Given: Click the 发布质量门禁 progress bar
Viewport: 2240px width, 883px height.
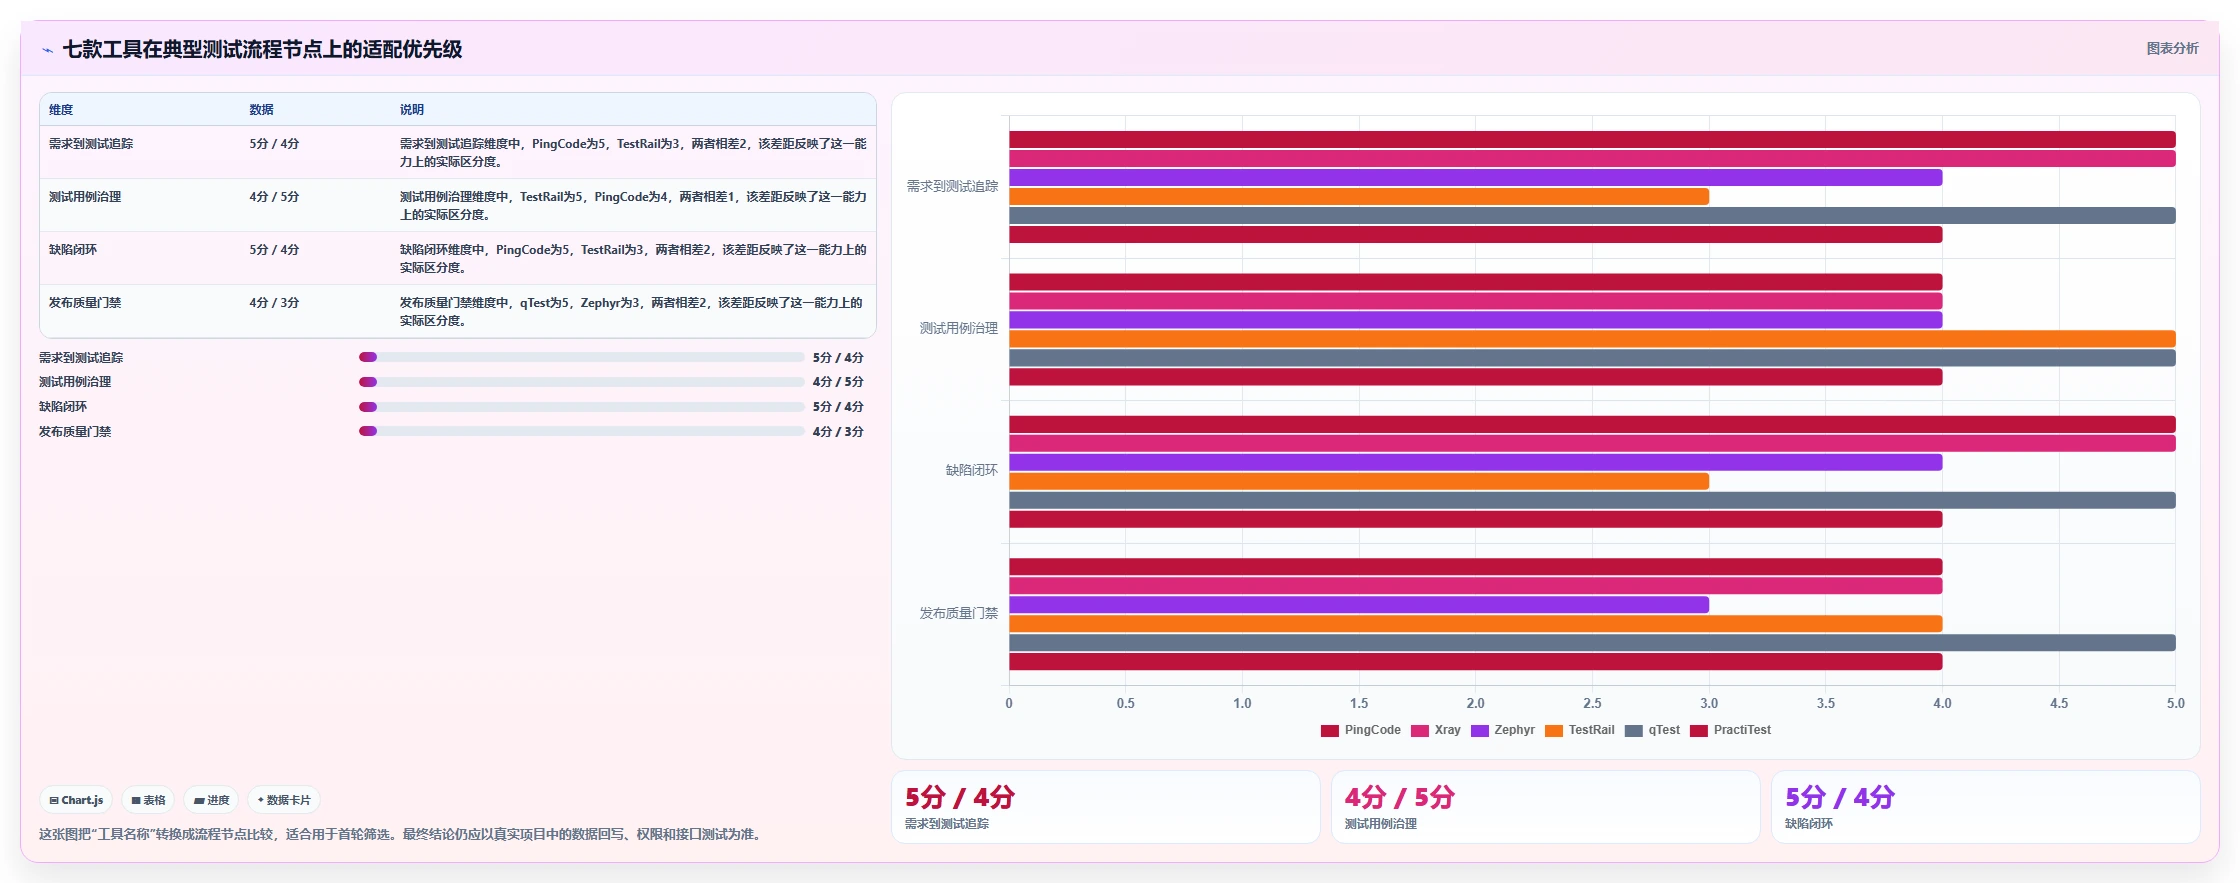Looking at the screenshot, I should (x=582, y=432).
